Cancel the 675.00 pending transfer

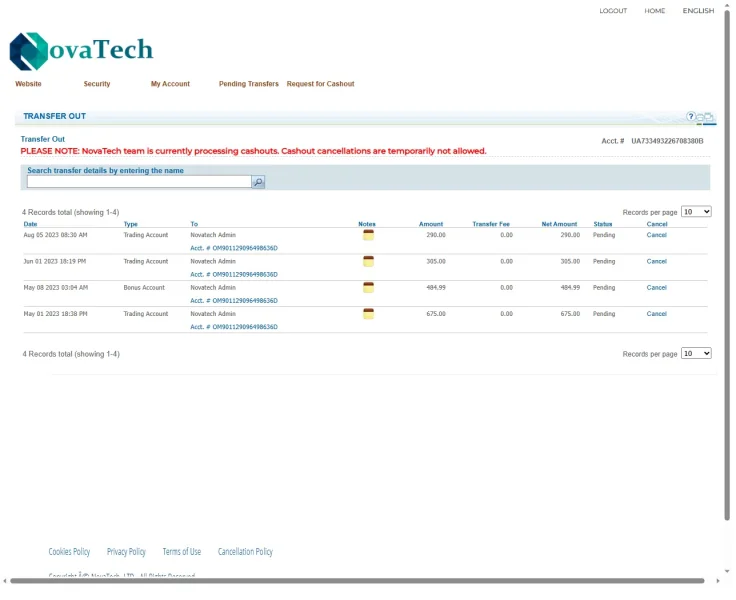click(656, 314)
